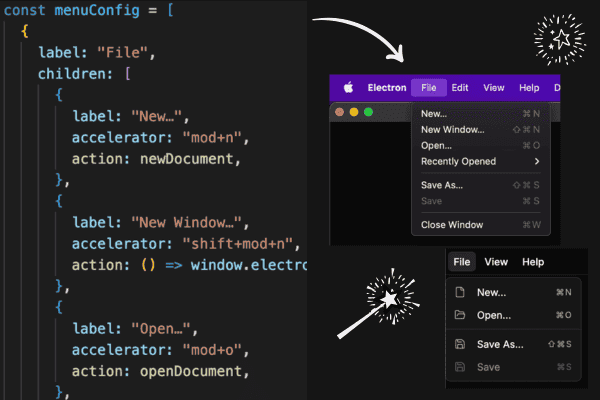
Task: Click the File button in the lower custom menu bar
Action: (x=462, y=262)
